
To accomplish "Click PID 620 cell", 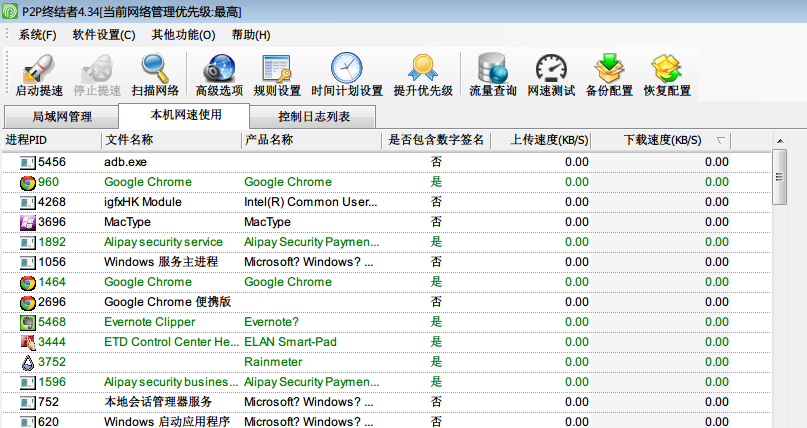I will tap(48, 422).
